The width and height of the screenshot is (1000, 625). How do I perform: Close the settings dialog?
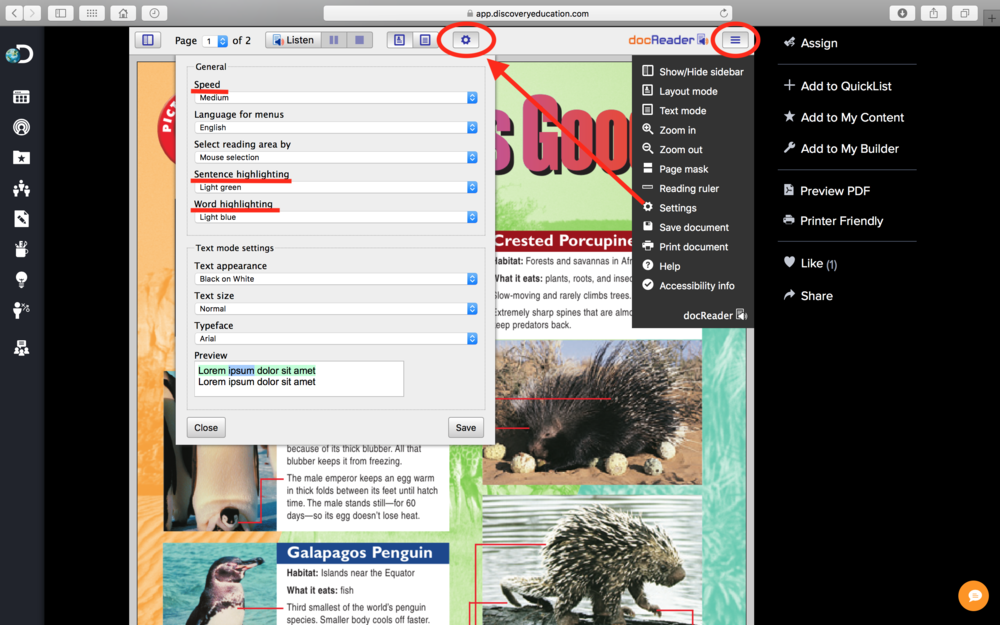pos(206,427)
